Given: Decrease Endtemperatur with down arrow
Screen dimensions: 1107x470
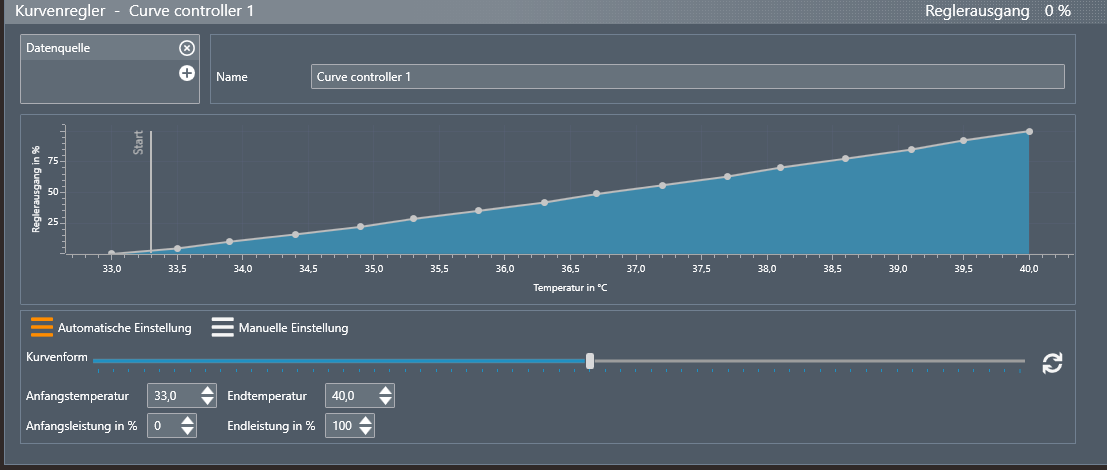Looking at the screenshot, I should (385, 401).
